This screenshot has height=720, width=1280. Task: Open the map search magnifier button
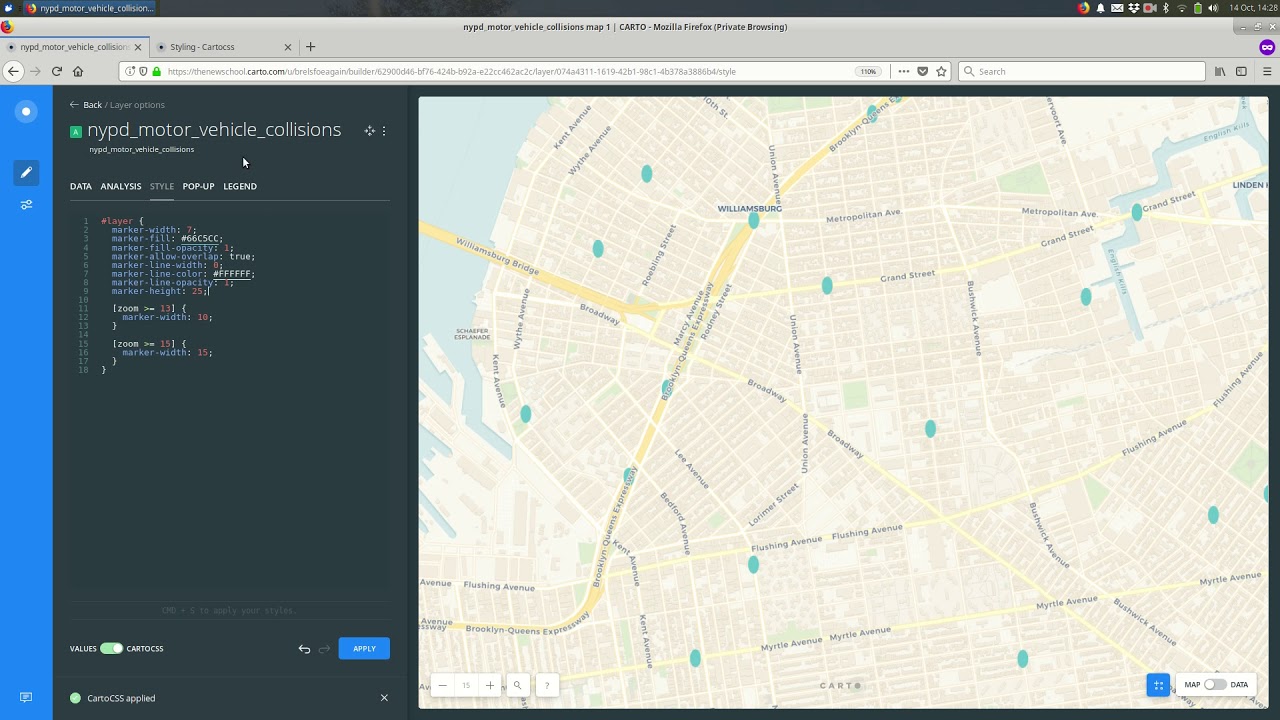click(517, 685)
